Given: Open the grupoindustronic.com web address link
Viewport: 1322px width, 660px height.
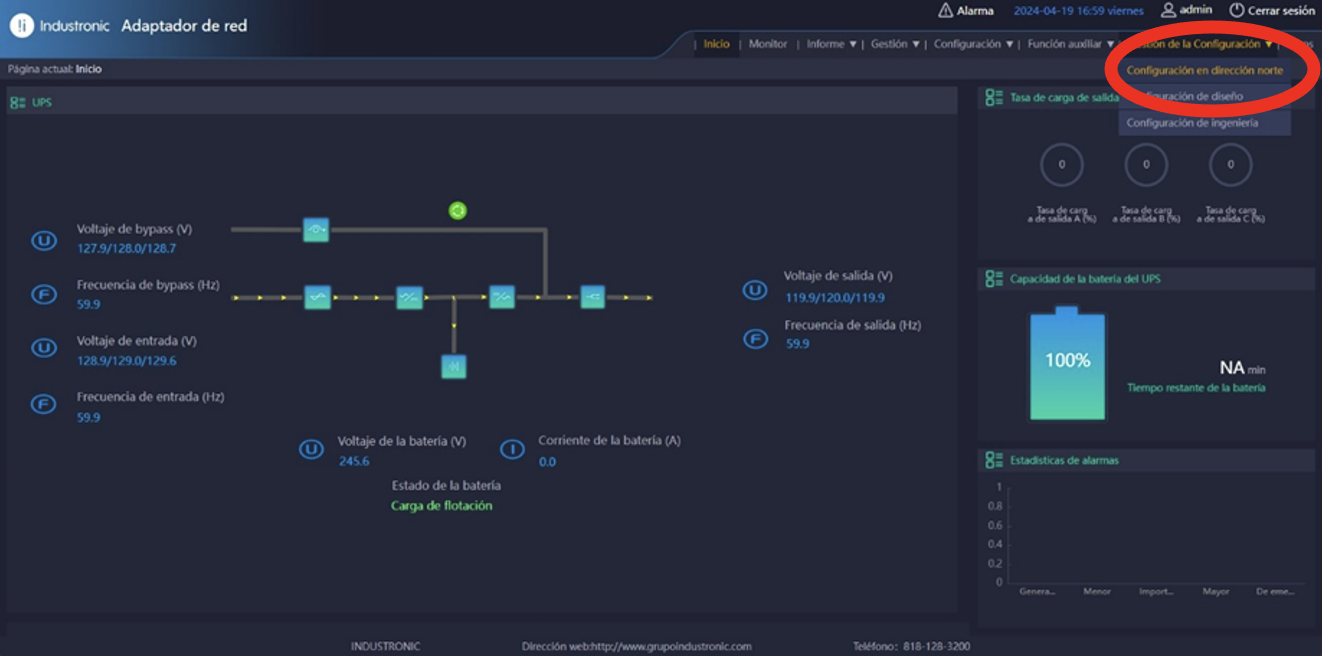Looking at the screenshot, I should (x=636, y=646).
